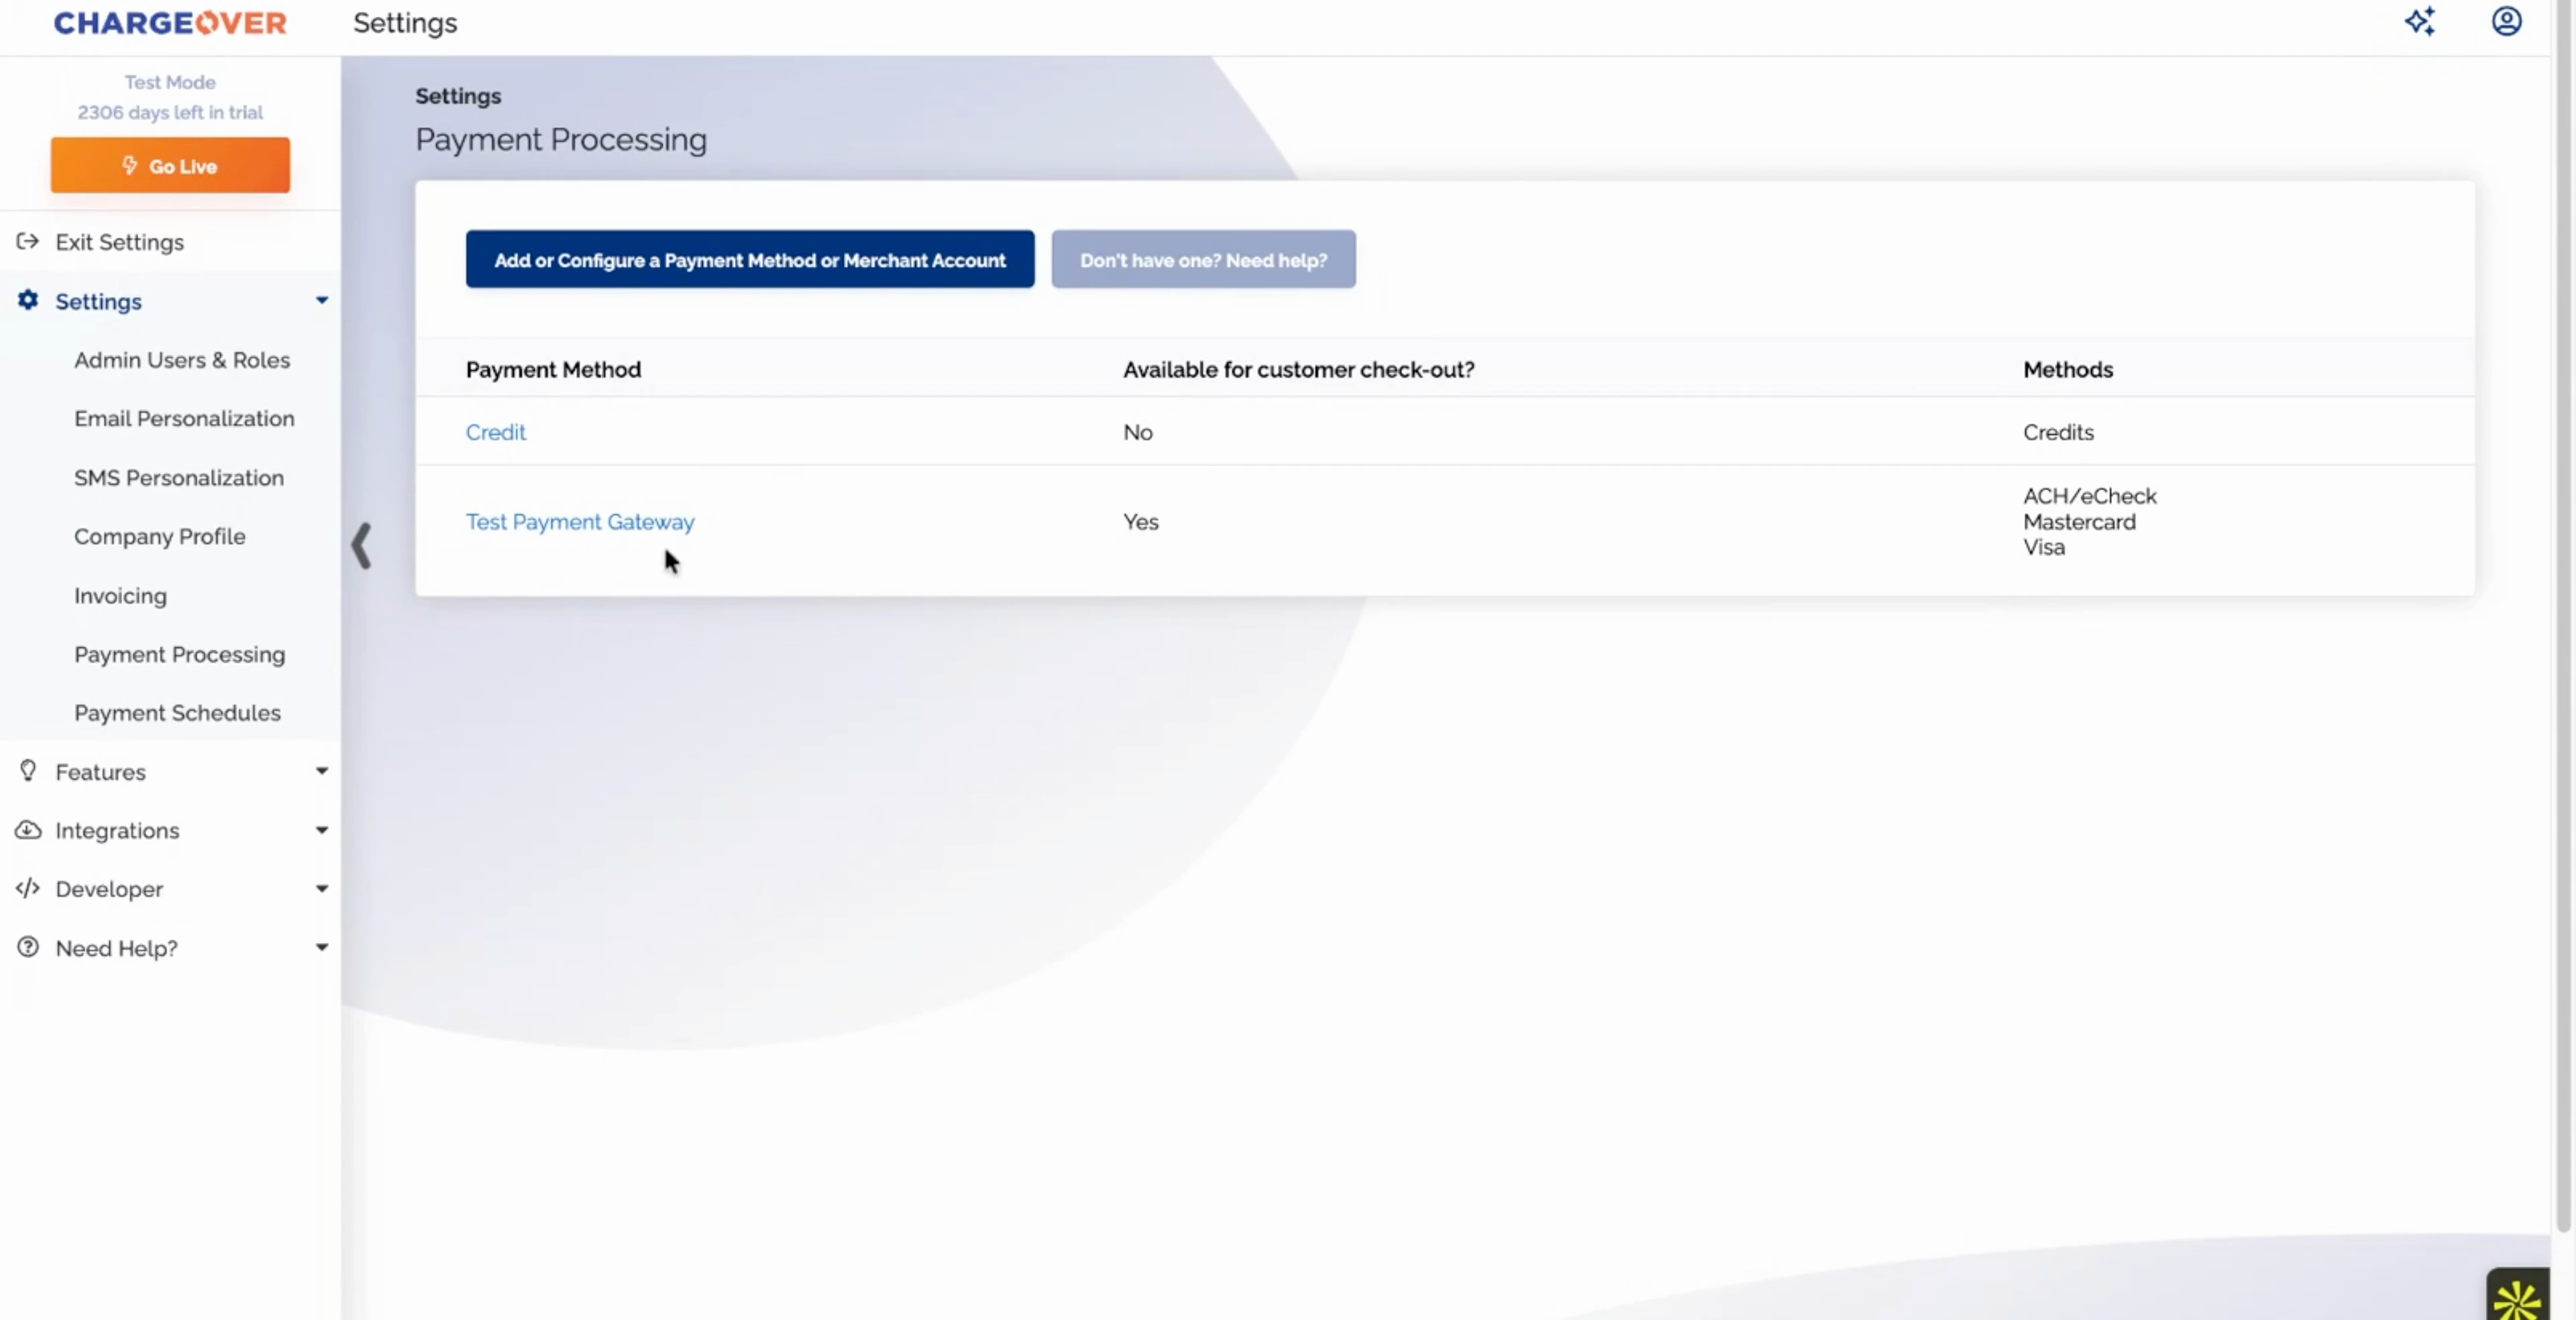Open Admin Users & Roles
Viewport: 2576px width, 1320px height.
pyautogui.click(x=182, y=360)
